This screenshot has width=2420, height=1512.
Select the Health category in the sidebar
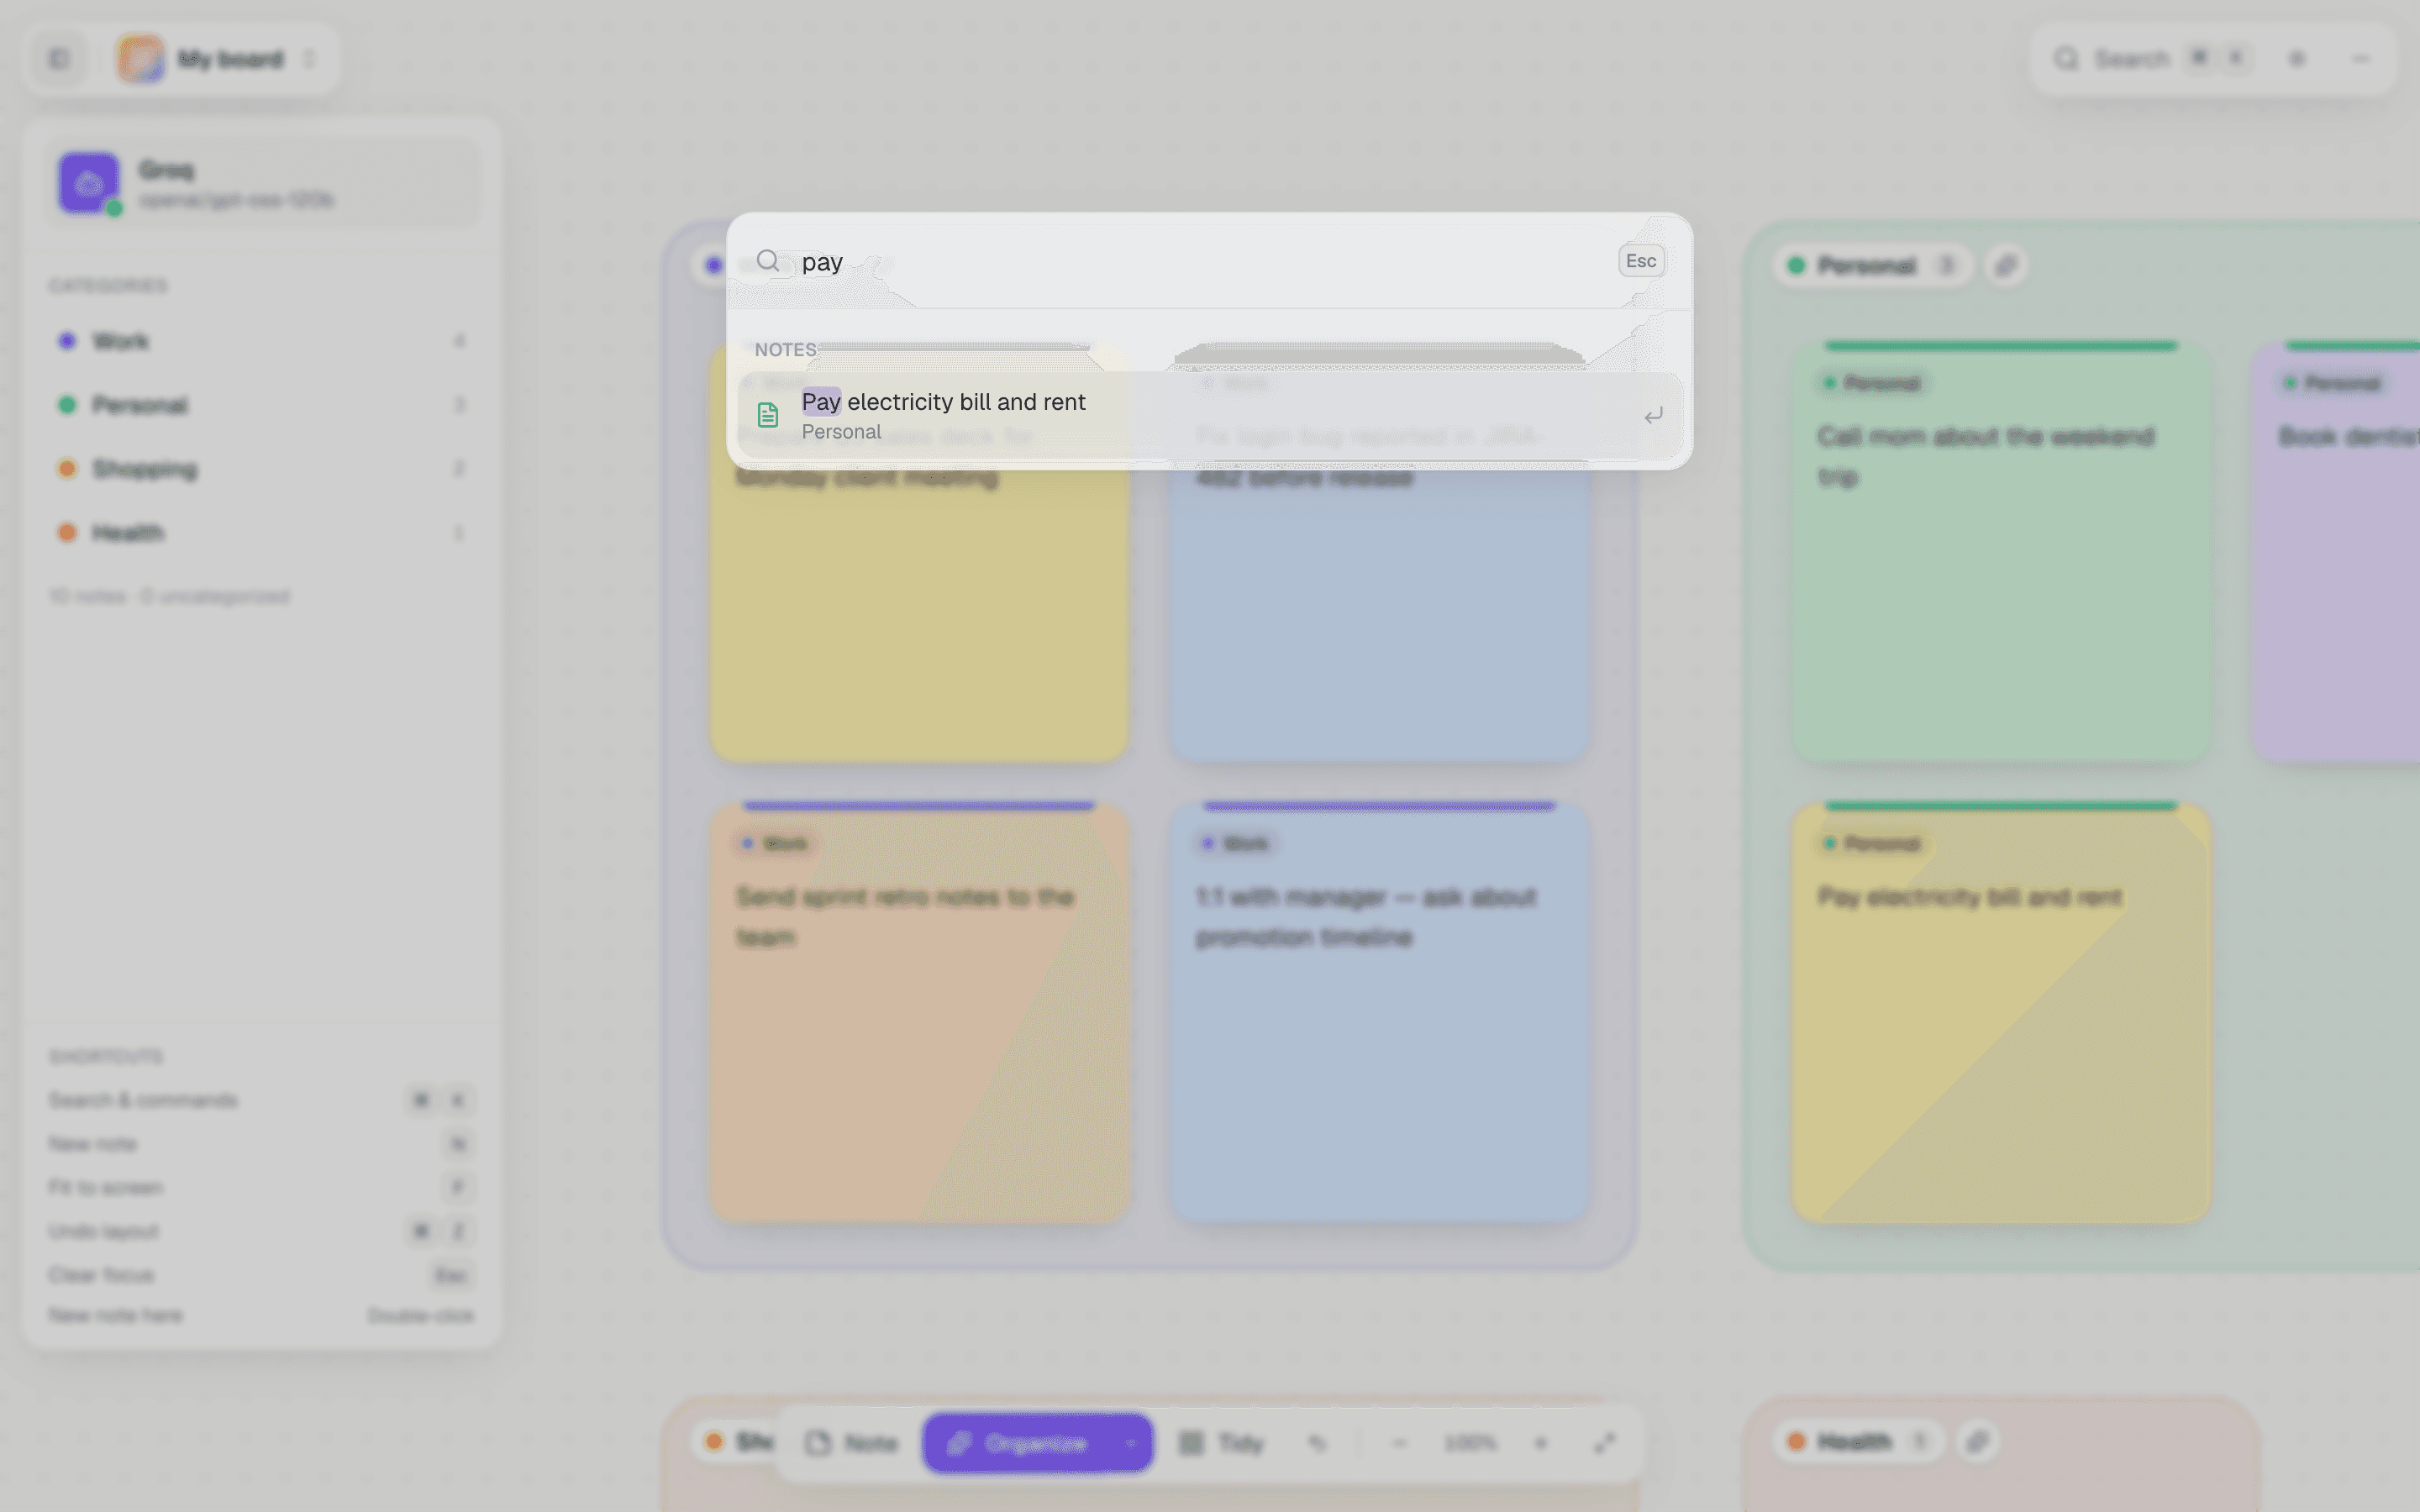coord(262,533)
